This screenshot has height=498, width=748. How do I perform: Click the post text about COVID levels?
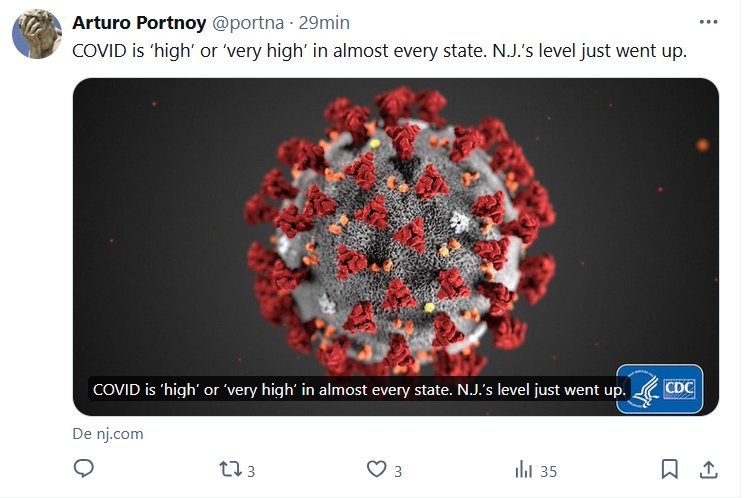pyautogui.click(x=380, y=51)
